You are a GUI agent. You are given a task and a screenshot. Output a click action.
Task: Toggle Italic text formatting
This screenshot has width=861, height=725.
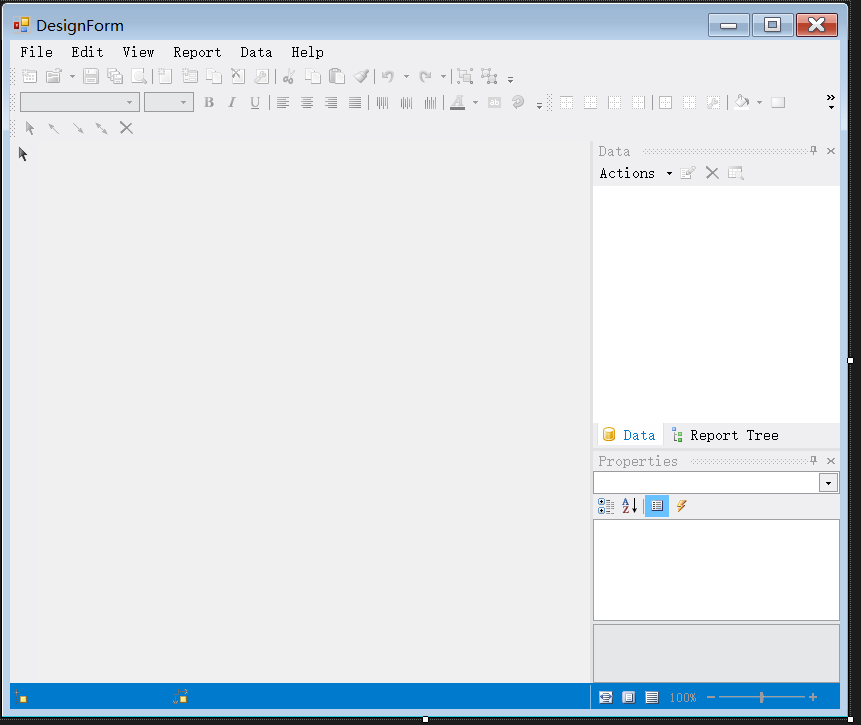(x=232, y=102)
